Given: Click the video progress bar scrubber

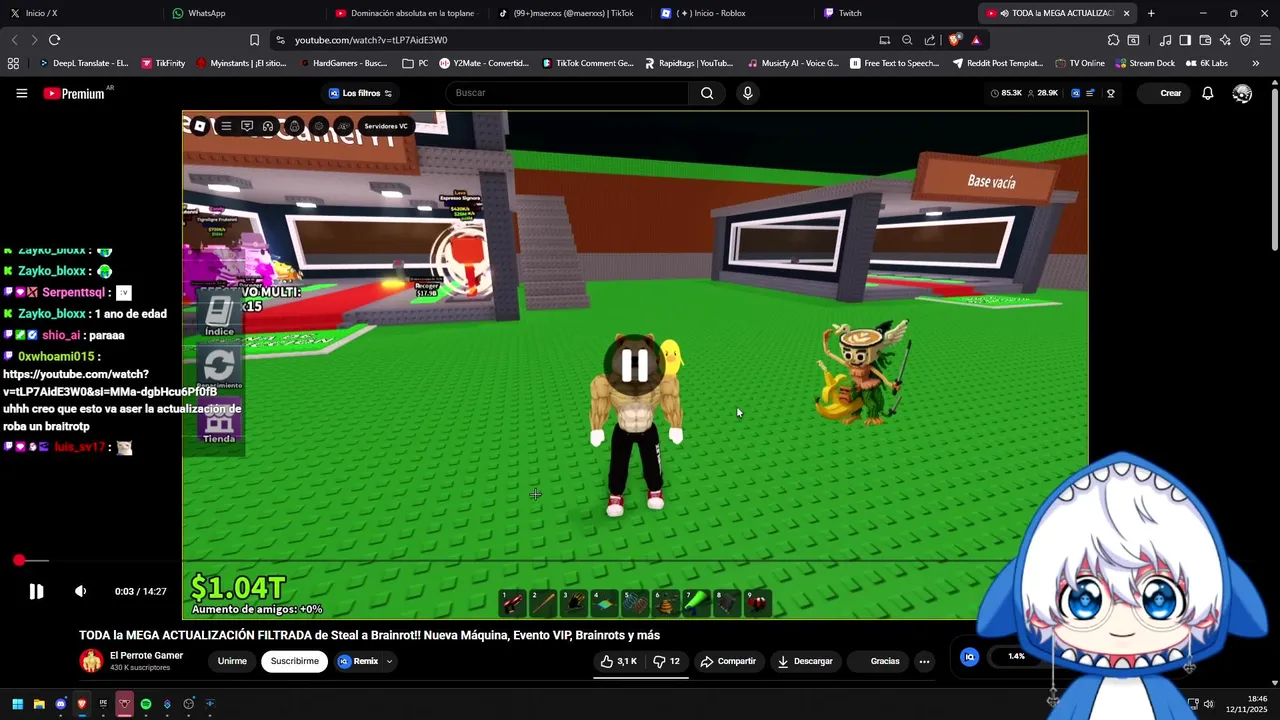Looking at the screenshot, I should [19, 560].
